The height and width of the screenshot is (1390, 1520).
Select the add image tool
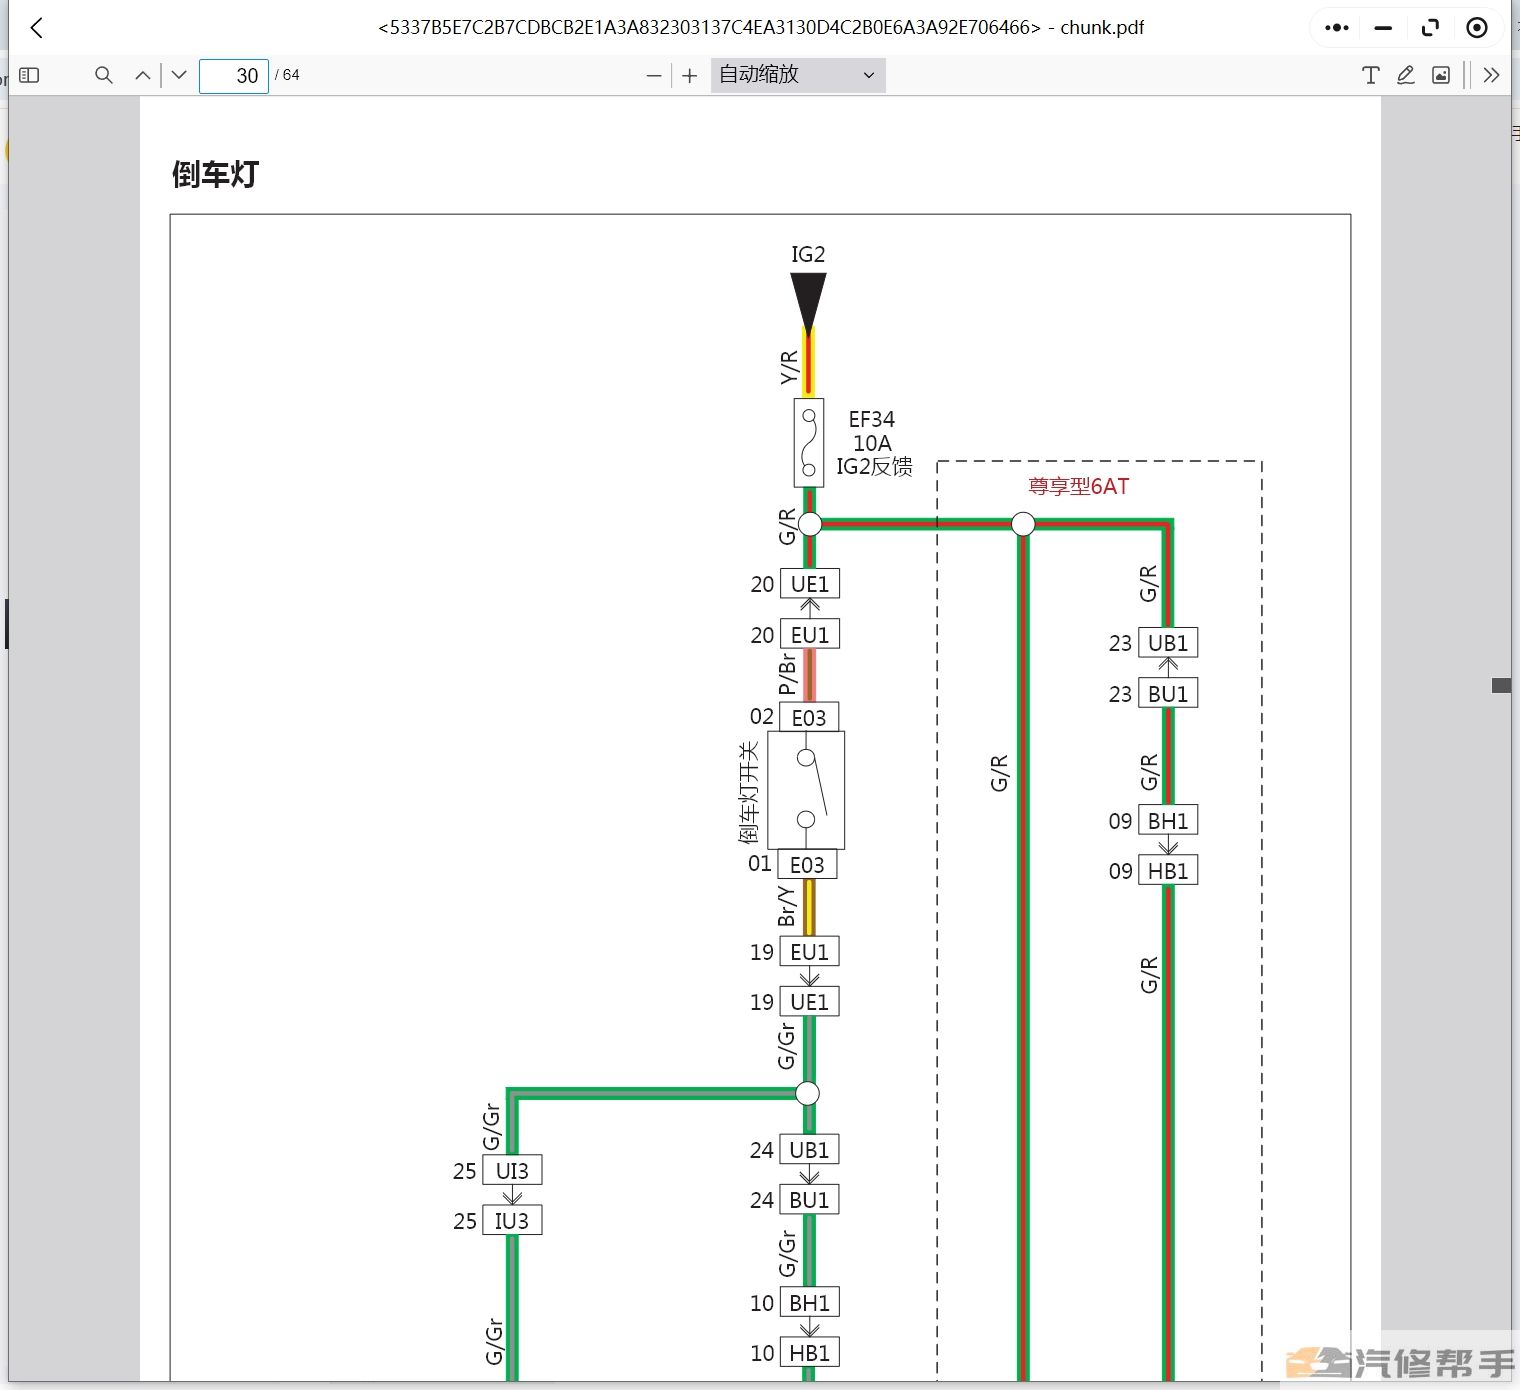click(1441, 75)
